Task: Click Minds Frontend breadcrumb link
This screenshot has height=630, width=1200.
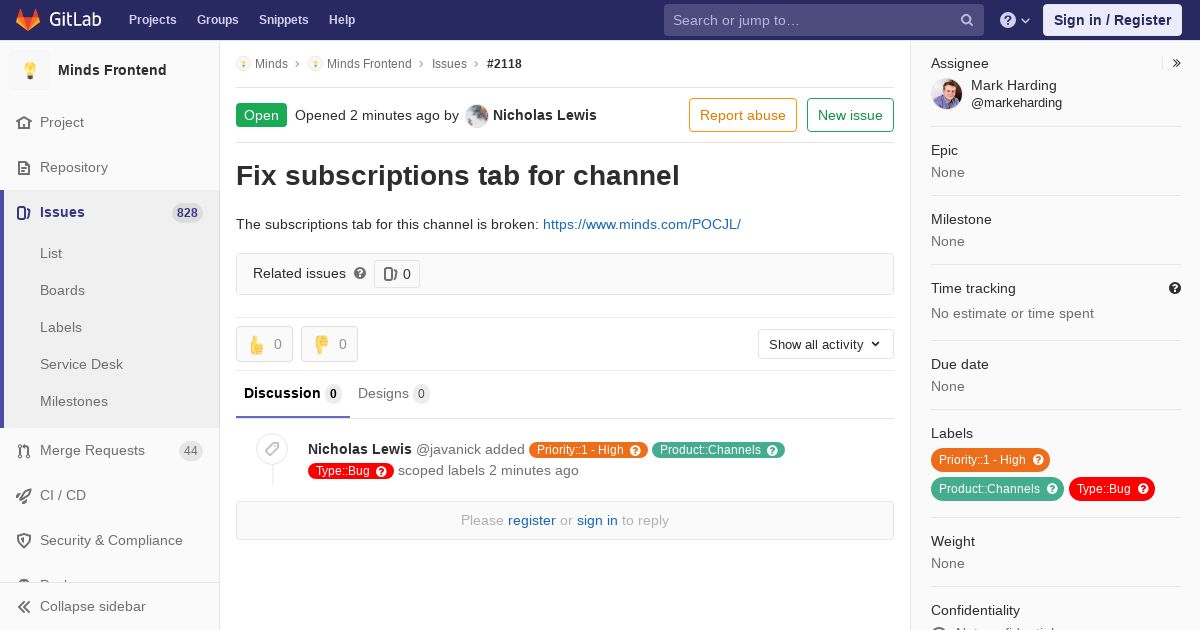Action: tap(369, 64)
